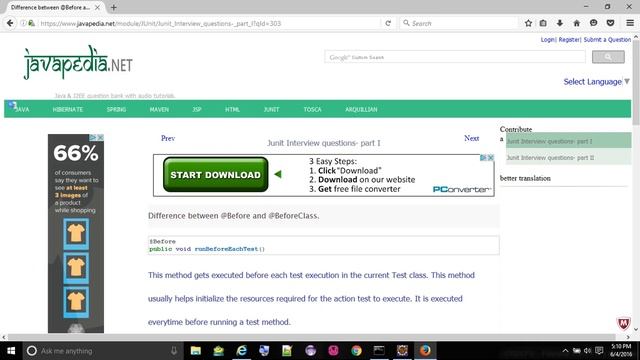Focus the Firefox toolbar Search box
This screenshot has height=360, width=640.
pos(458,23)
